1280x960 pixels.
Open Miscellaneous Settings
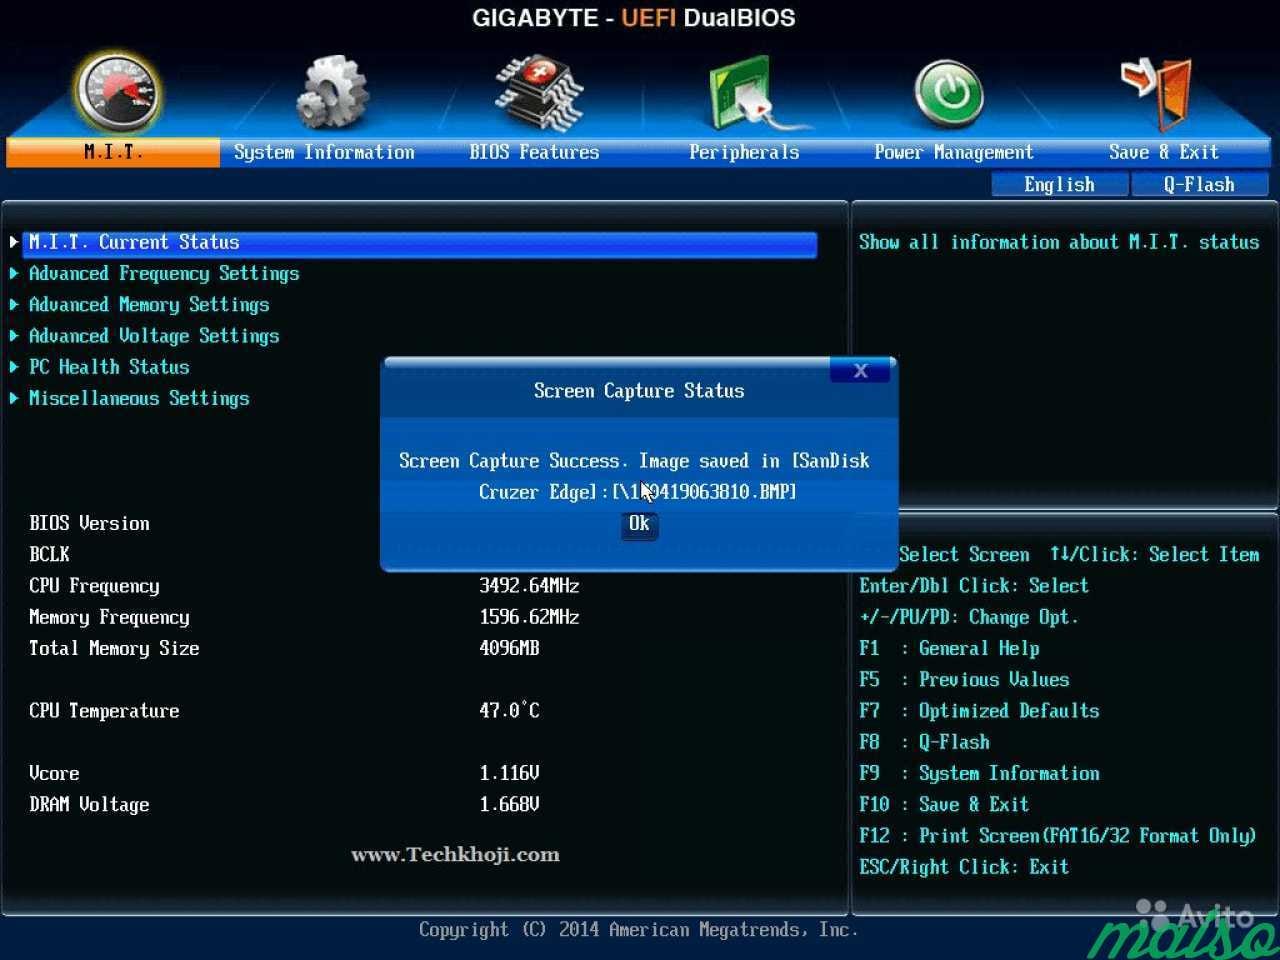(x=139, y=398)
